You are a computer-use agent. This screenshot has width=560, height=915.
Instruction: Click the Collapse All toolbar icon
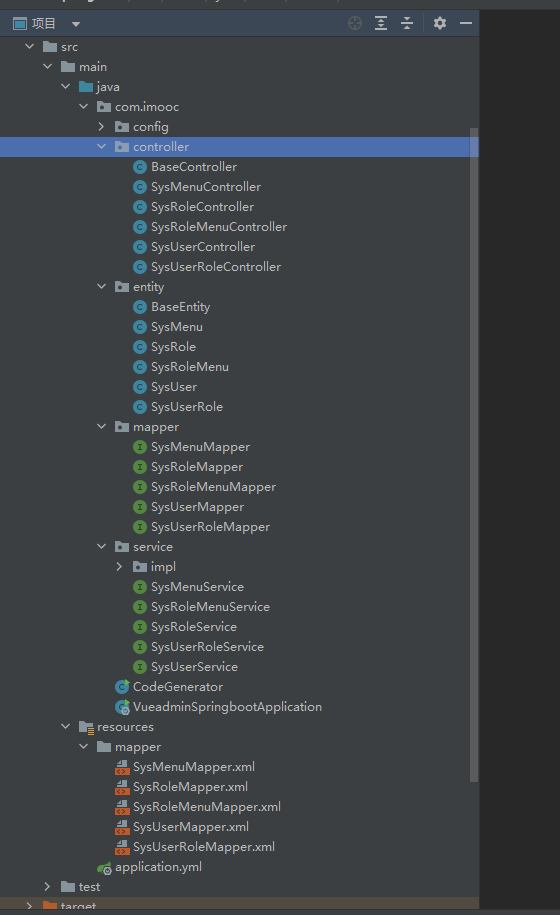[407, 23]
